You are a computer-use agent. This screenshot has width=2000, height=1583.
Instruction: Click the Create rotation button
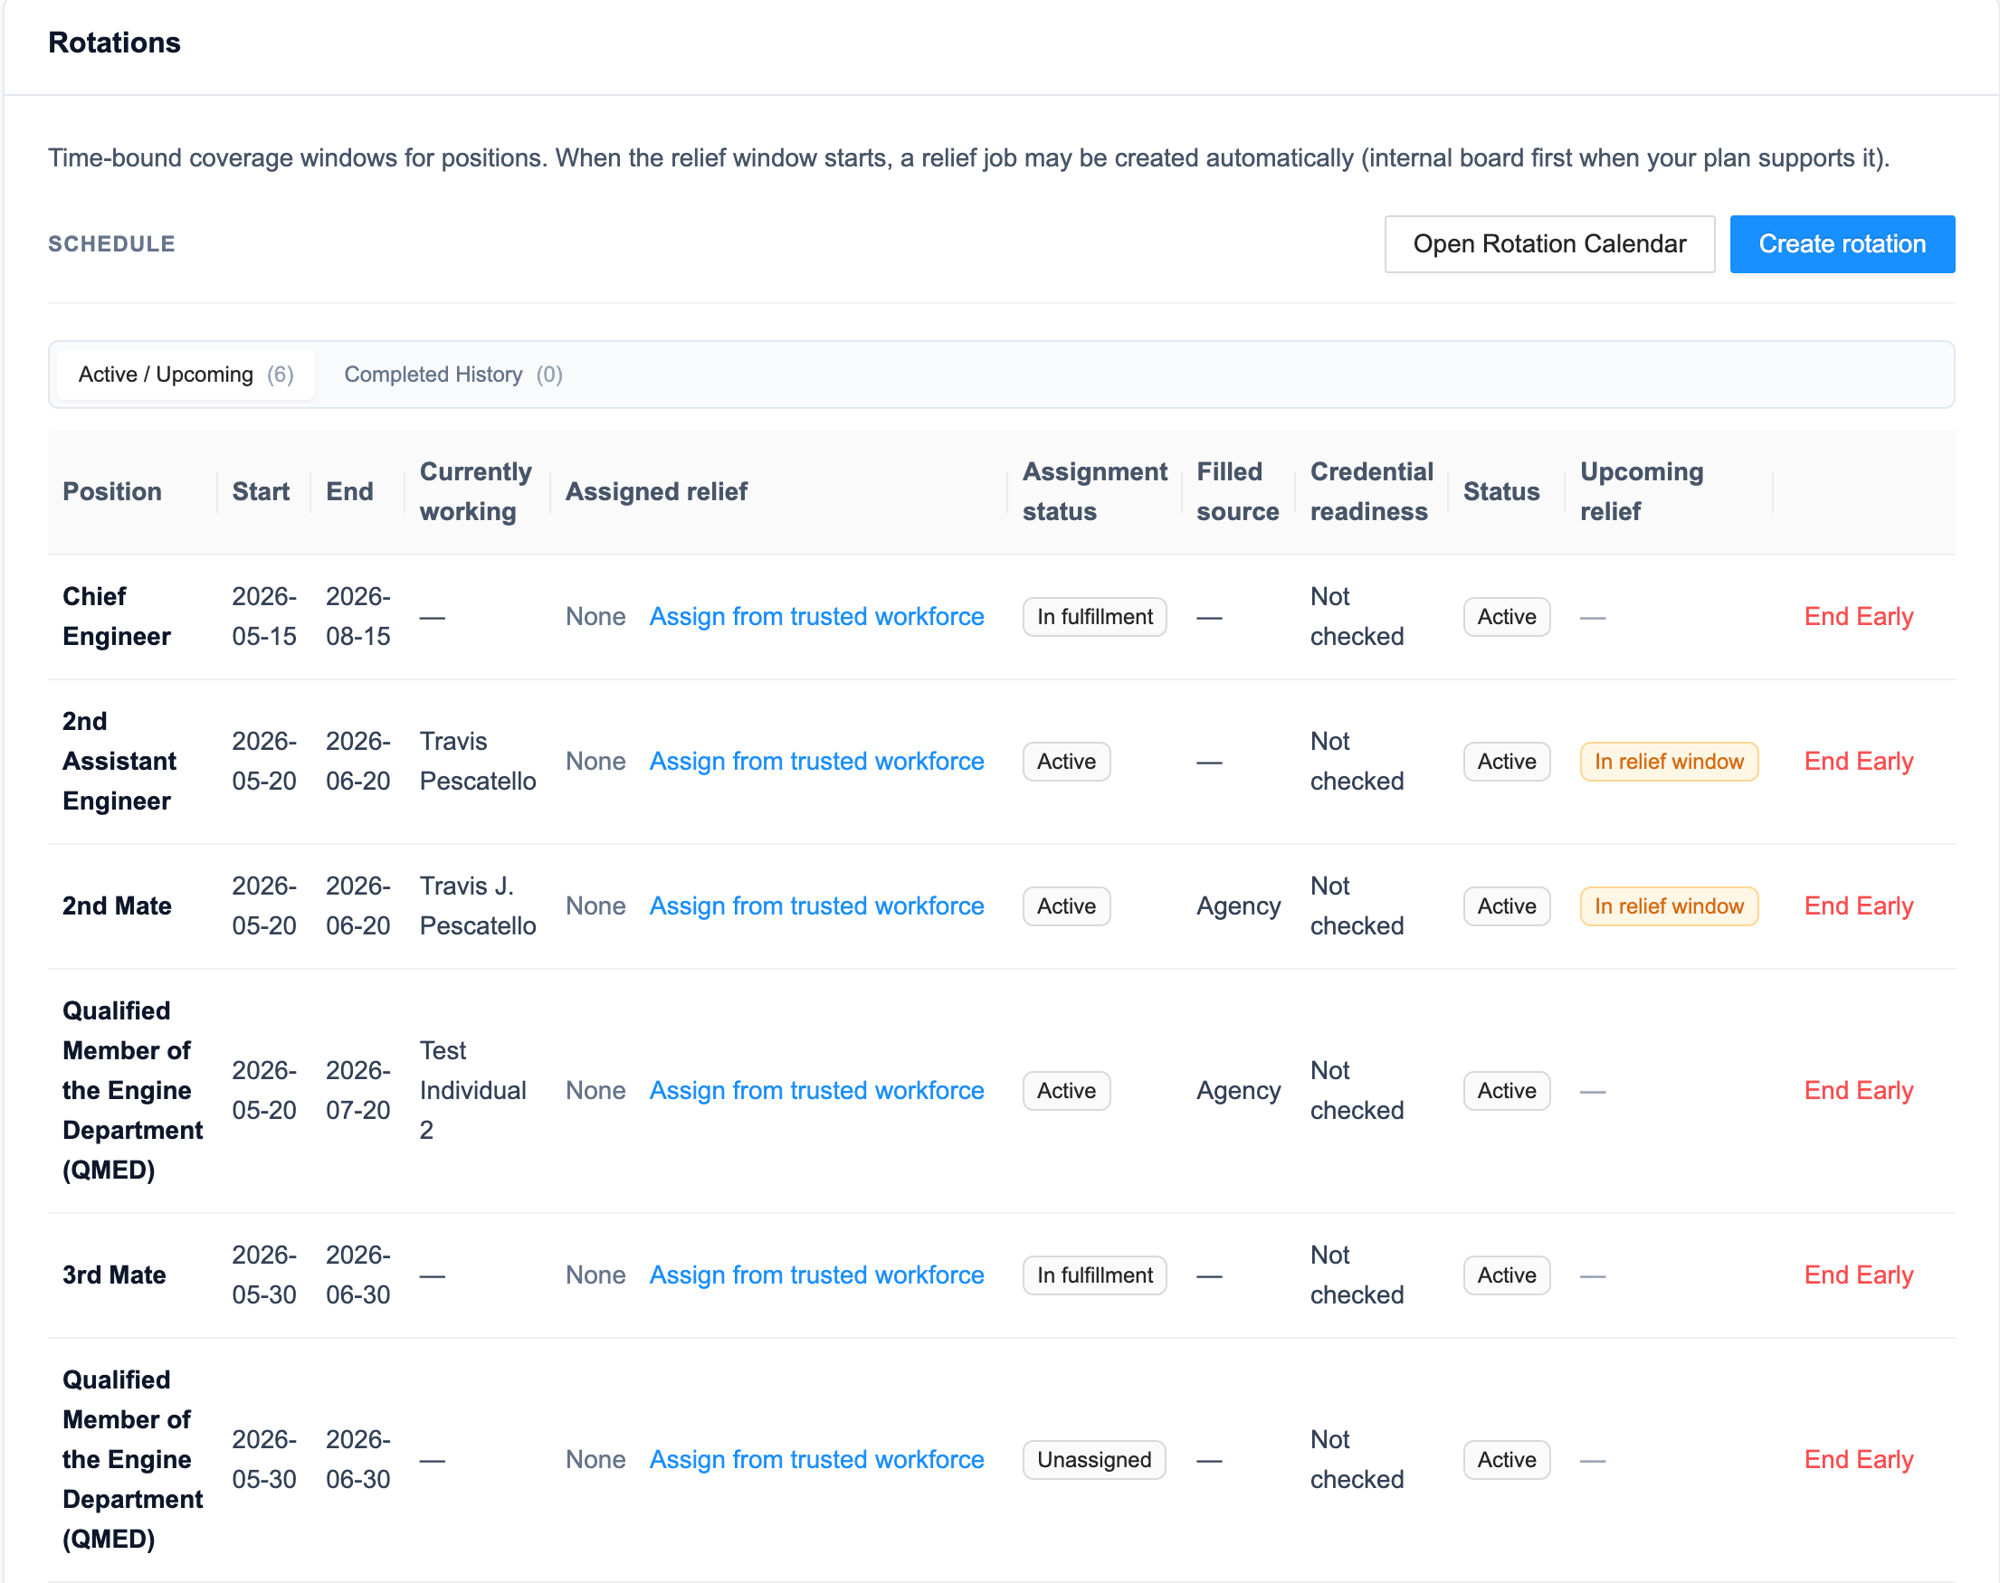pos(1842,244)
